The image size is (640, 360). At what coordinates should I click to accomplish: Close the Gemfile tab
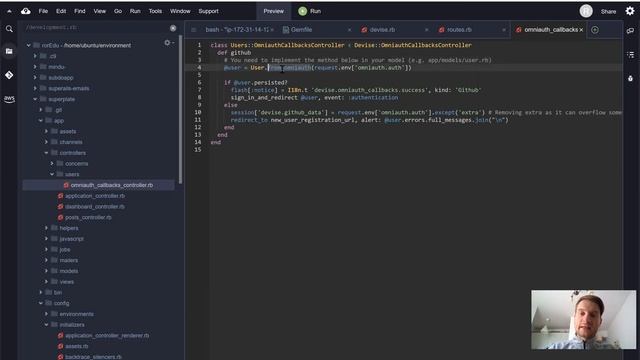click(x=349, y=30)
